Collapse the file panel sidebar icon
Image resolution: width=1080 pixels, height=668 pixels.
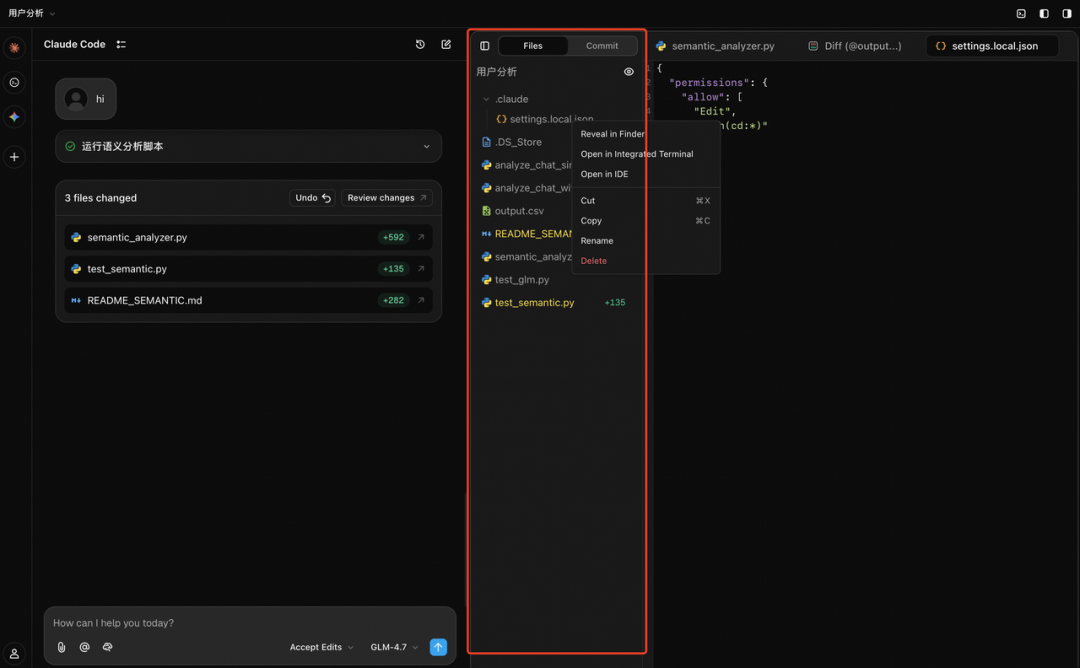tap(485, 46)
